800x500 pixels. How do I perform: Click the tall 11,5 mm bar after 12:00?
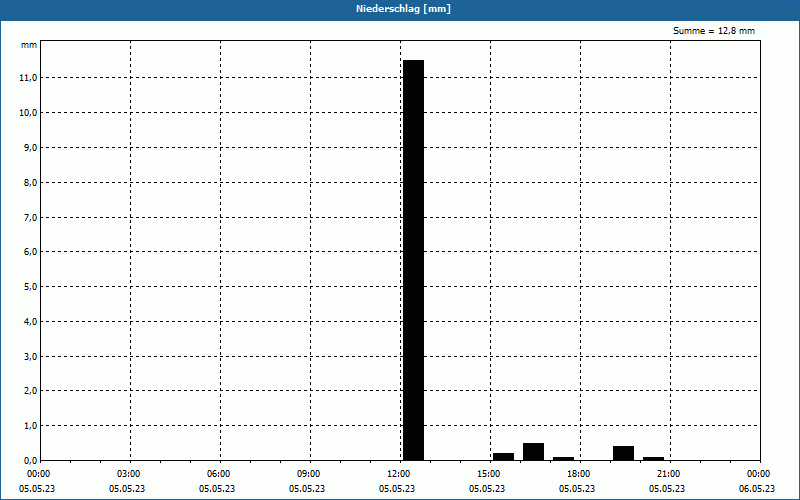pos(413,260)
